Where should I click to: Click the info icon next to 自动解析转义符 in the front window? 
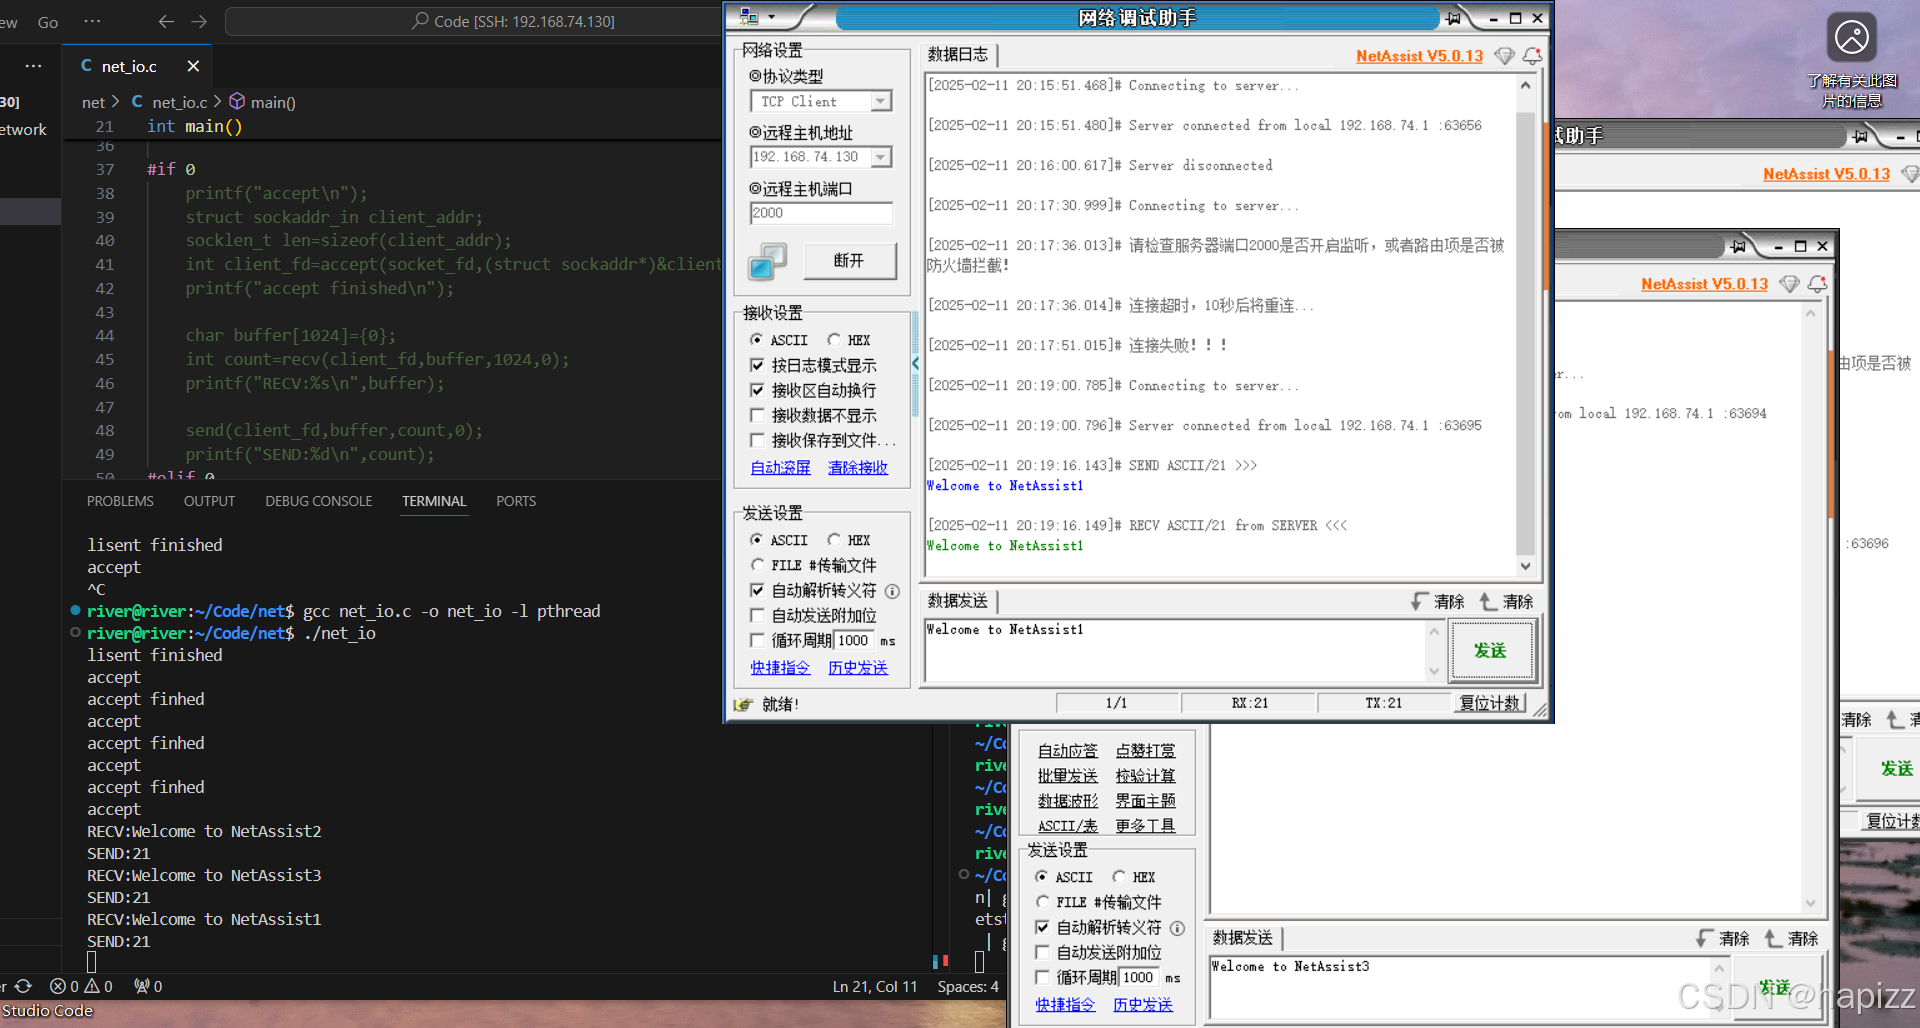[x=892, y=591]
